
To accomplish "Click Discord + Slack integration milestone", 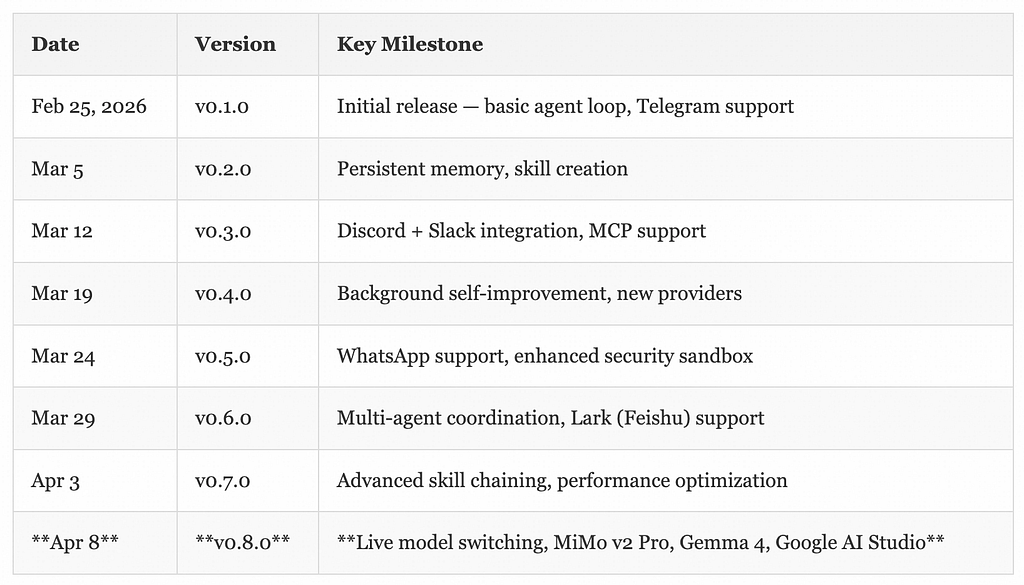I will point(521,231).
